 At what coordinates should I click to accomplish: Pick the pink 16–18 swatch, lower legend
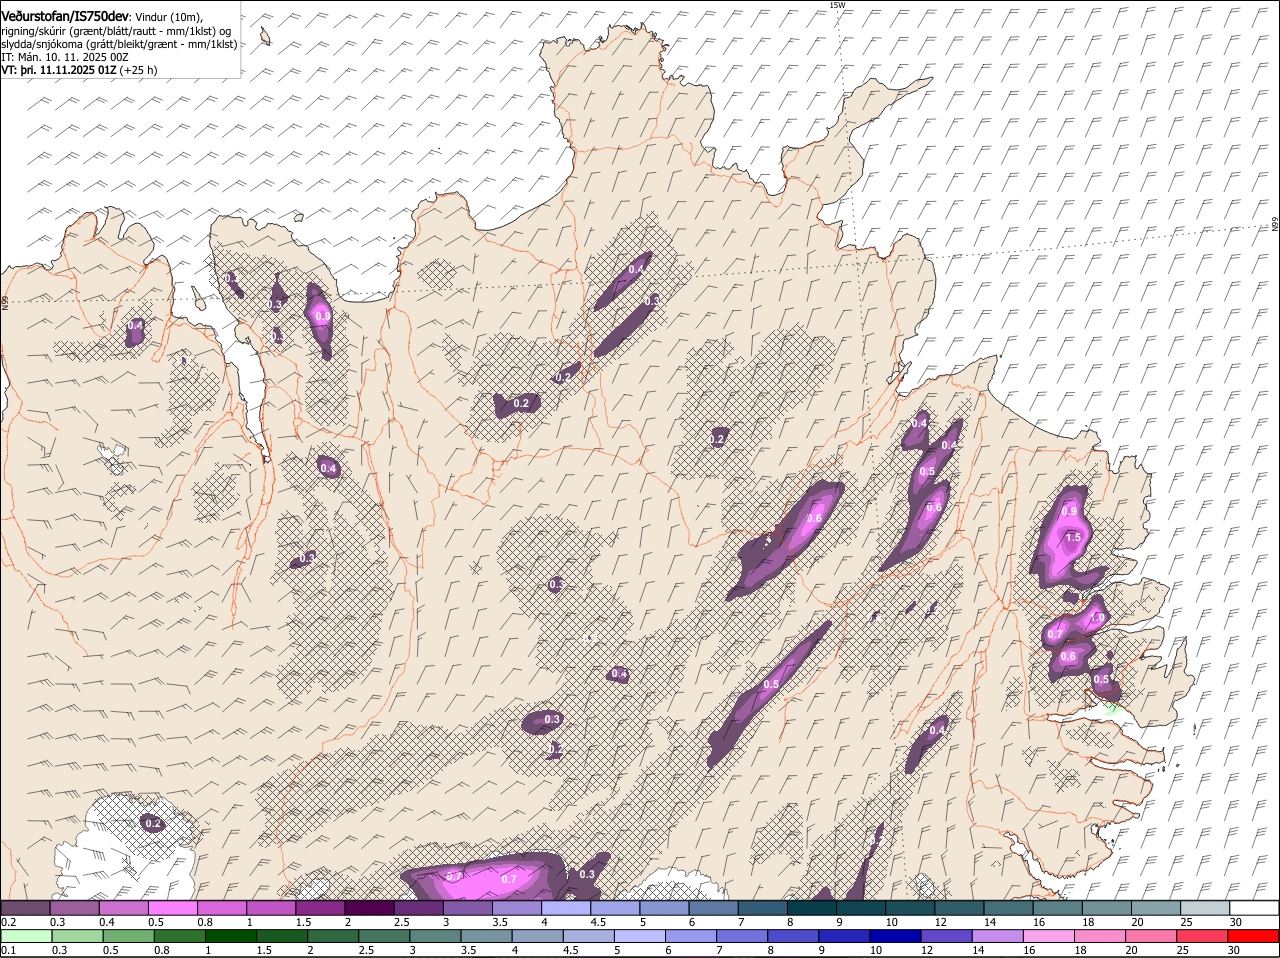(x=1047, y=936)
